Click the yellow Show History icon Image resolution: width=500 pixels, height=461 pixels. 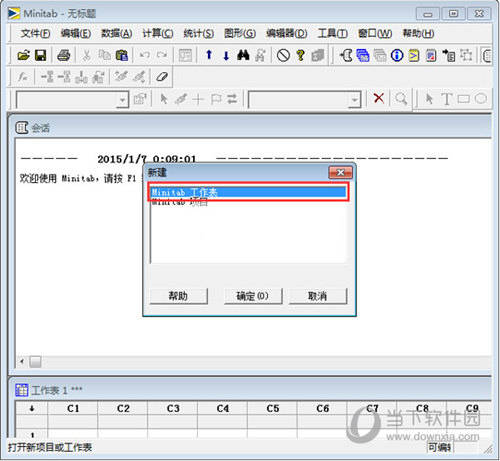(414, 55)
